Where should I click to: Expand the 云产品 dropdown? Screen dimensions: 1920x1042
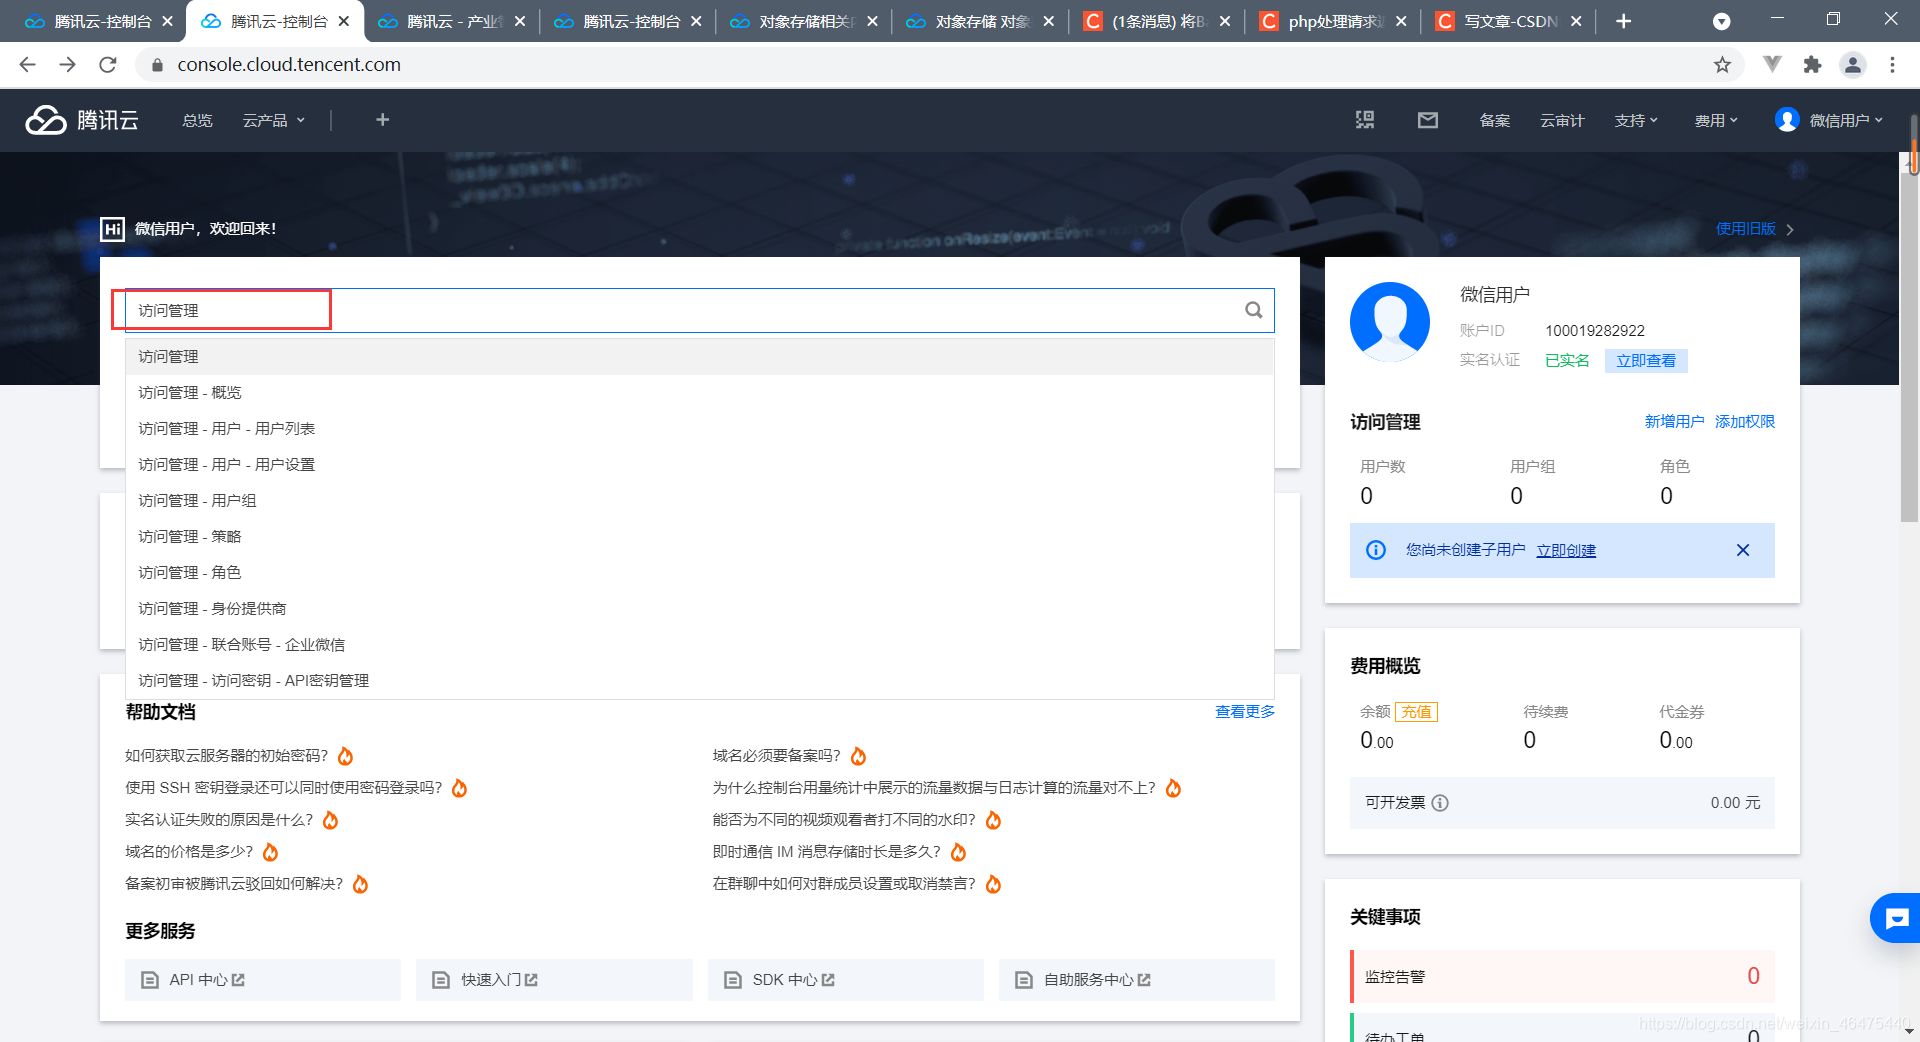[x=273, y=120]
